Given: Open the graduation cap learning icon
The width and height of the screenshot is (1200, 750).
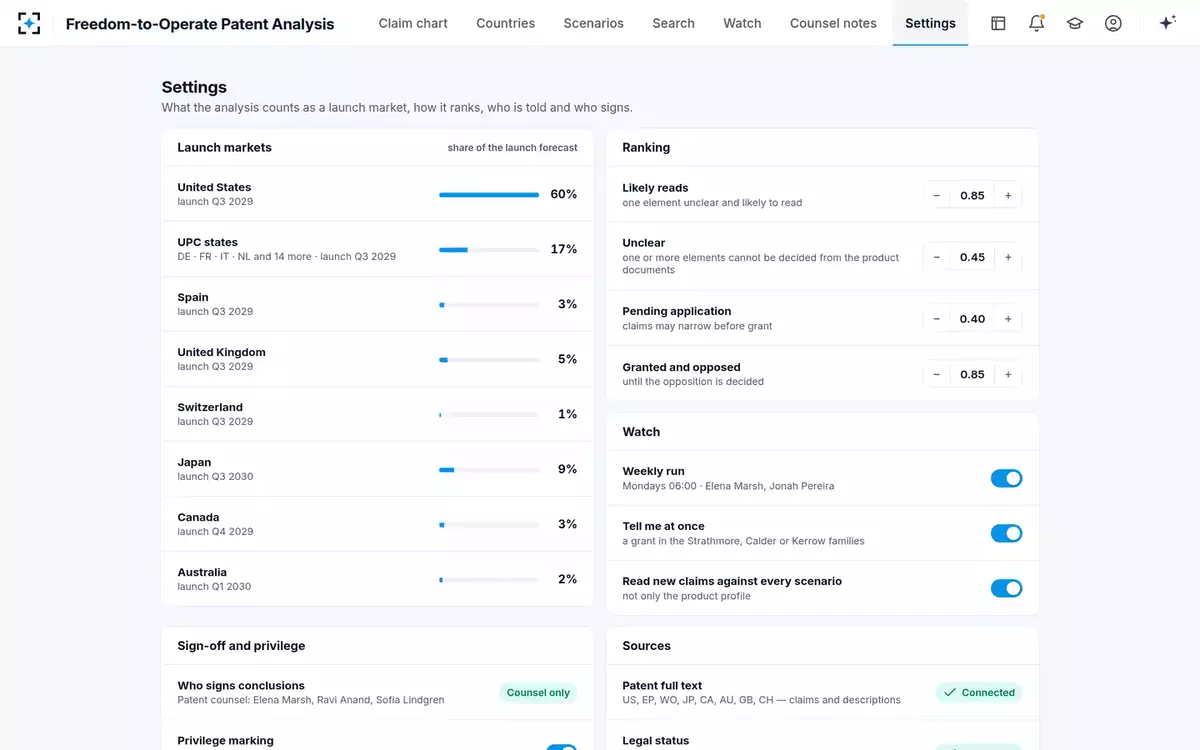Looking at the screenshot, I should click(1075, 23).
